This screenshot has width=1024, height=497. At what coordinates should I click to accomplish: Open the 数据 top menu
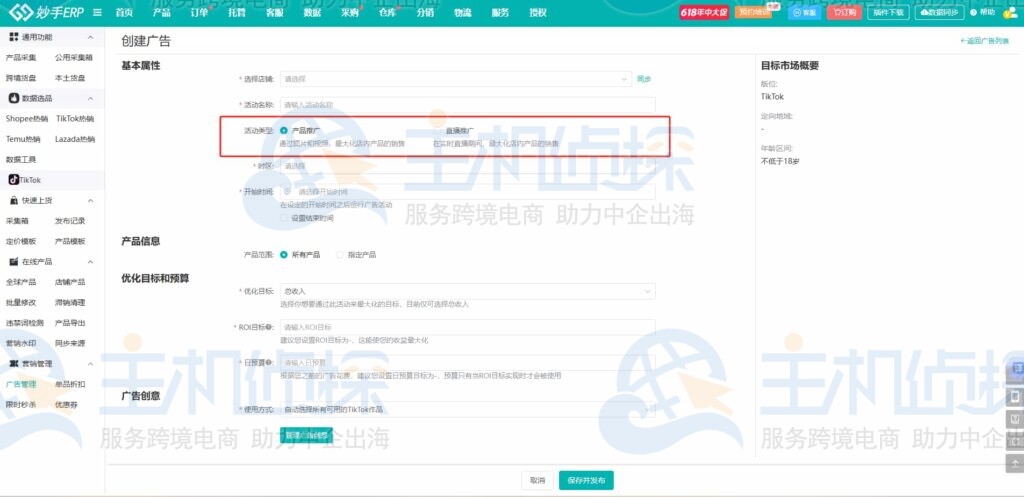[x=312, y=12]
